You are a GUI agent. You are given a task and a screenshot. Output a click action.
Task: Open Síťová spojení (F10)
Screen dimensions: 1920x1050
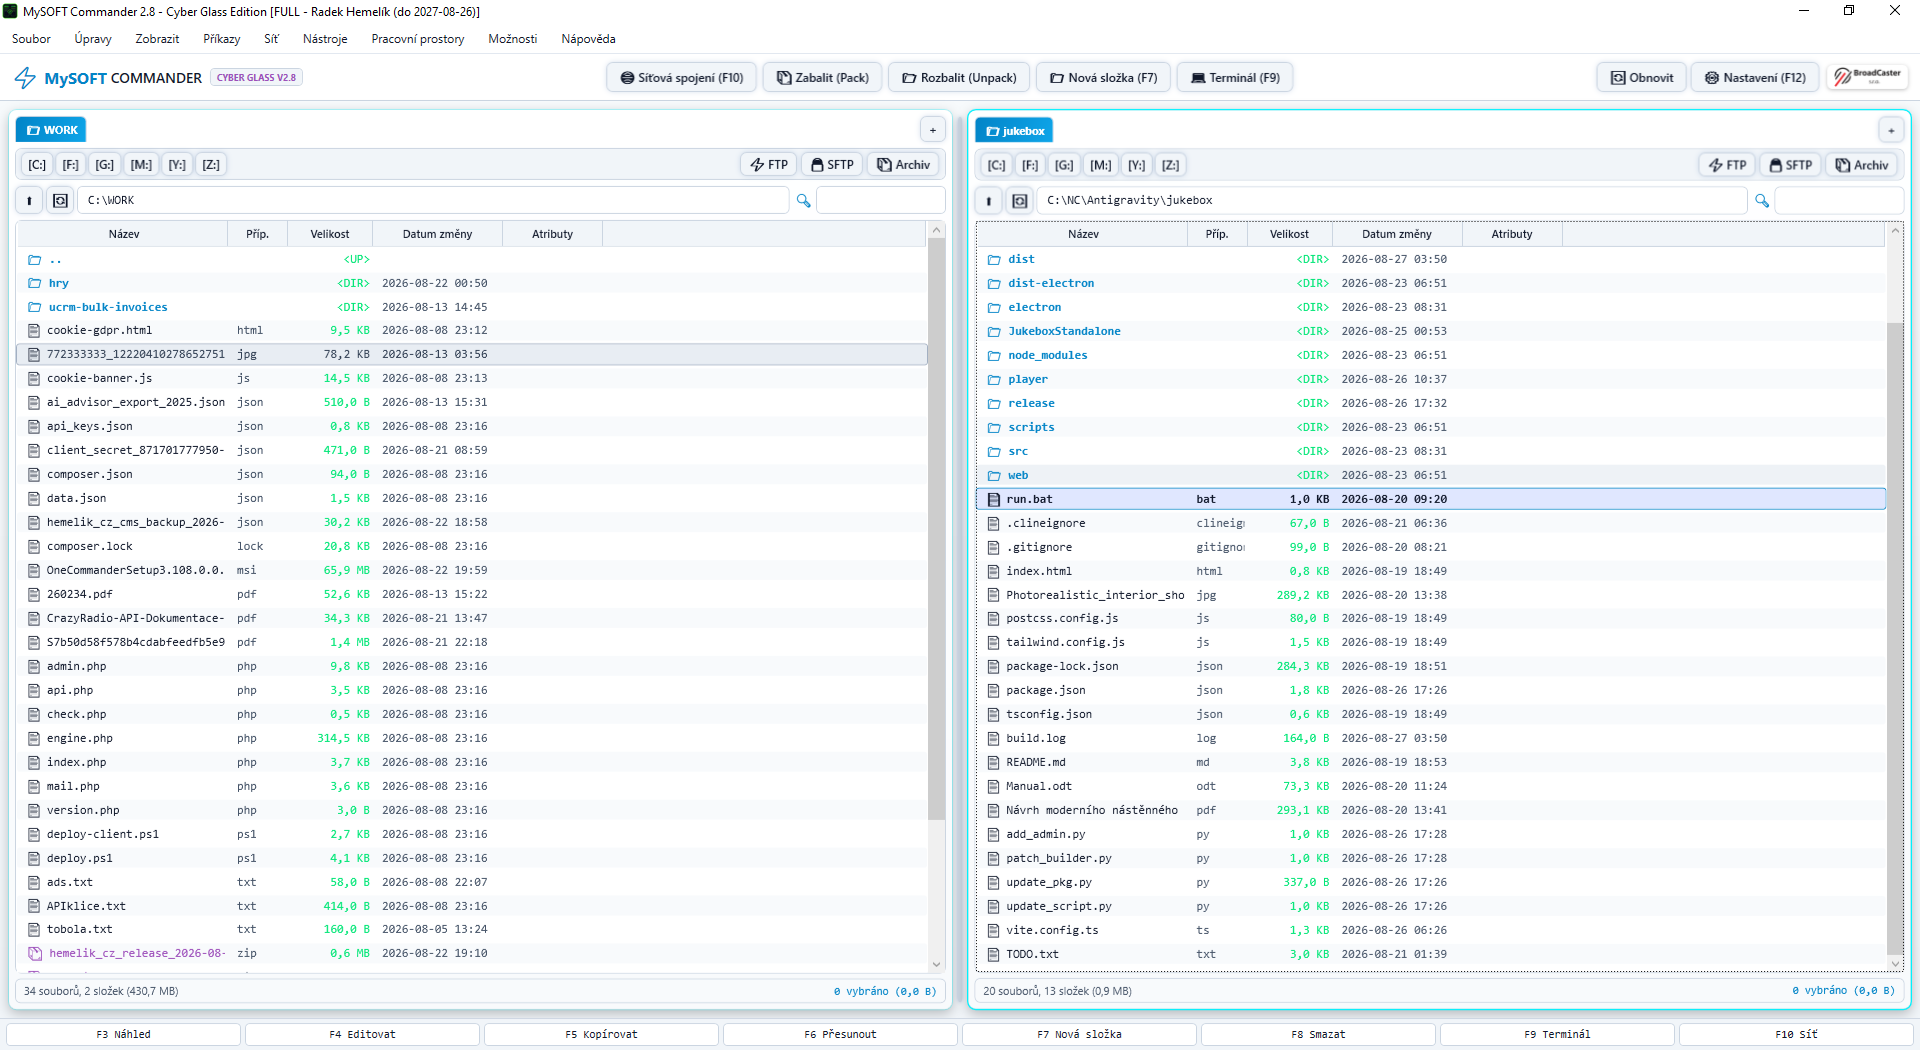tap(681, 77)
